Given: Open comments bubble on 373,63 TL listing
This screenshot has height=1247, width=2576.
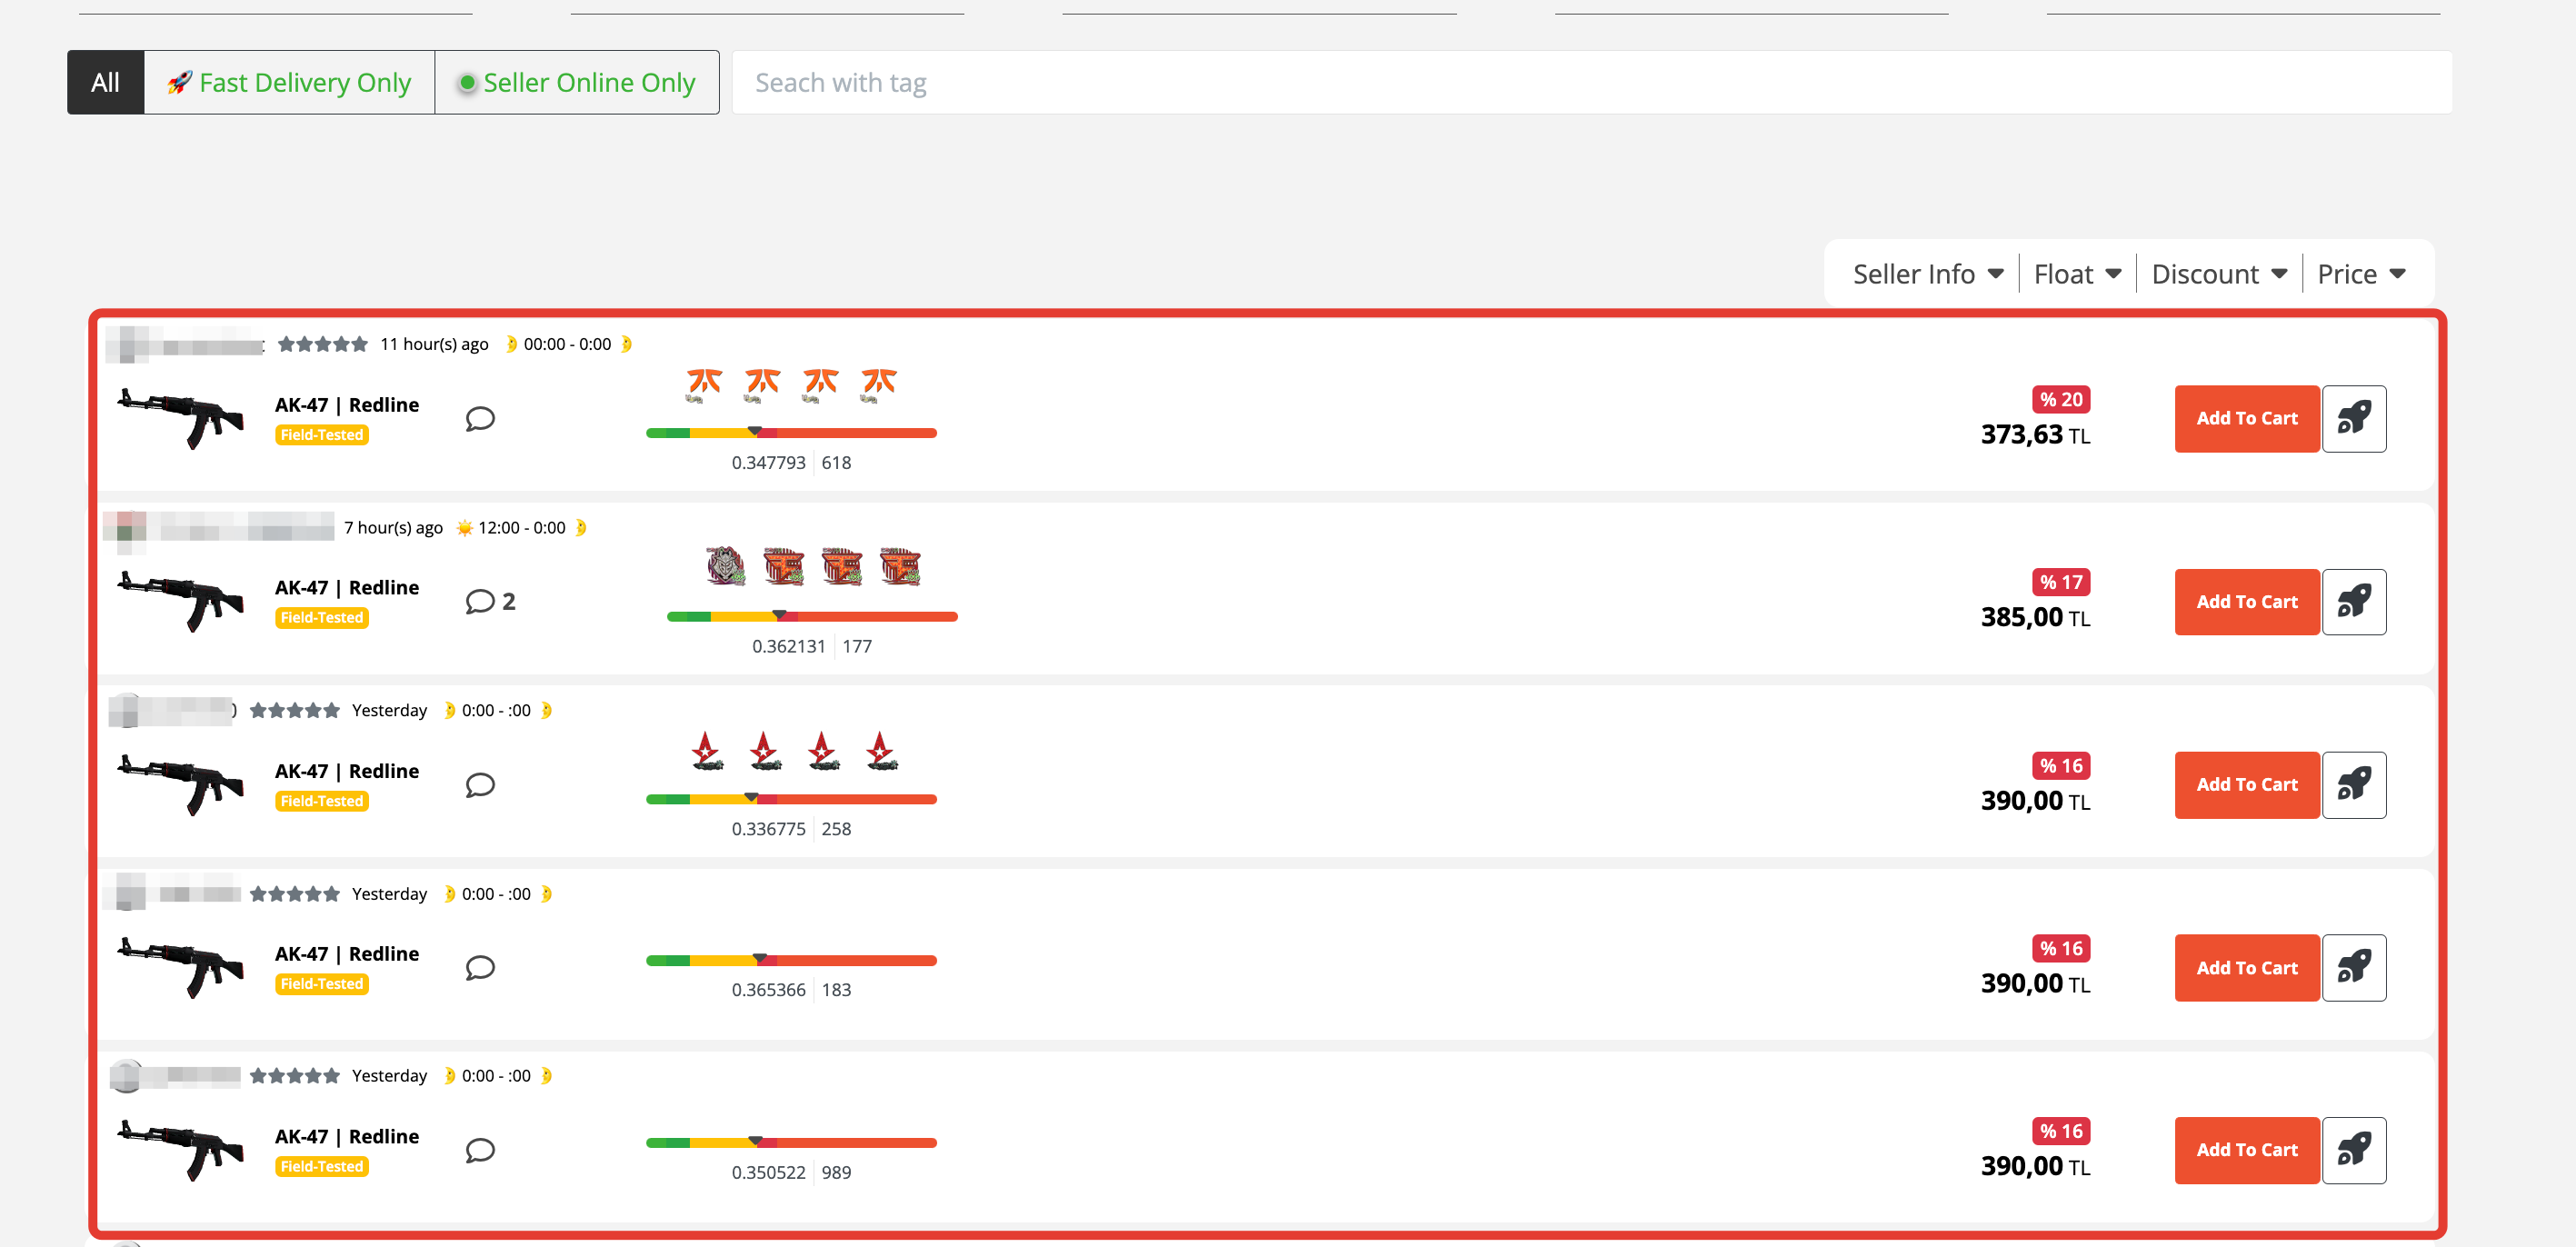Looking at the screenshot, I should click(480, 418).
